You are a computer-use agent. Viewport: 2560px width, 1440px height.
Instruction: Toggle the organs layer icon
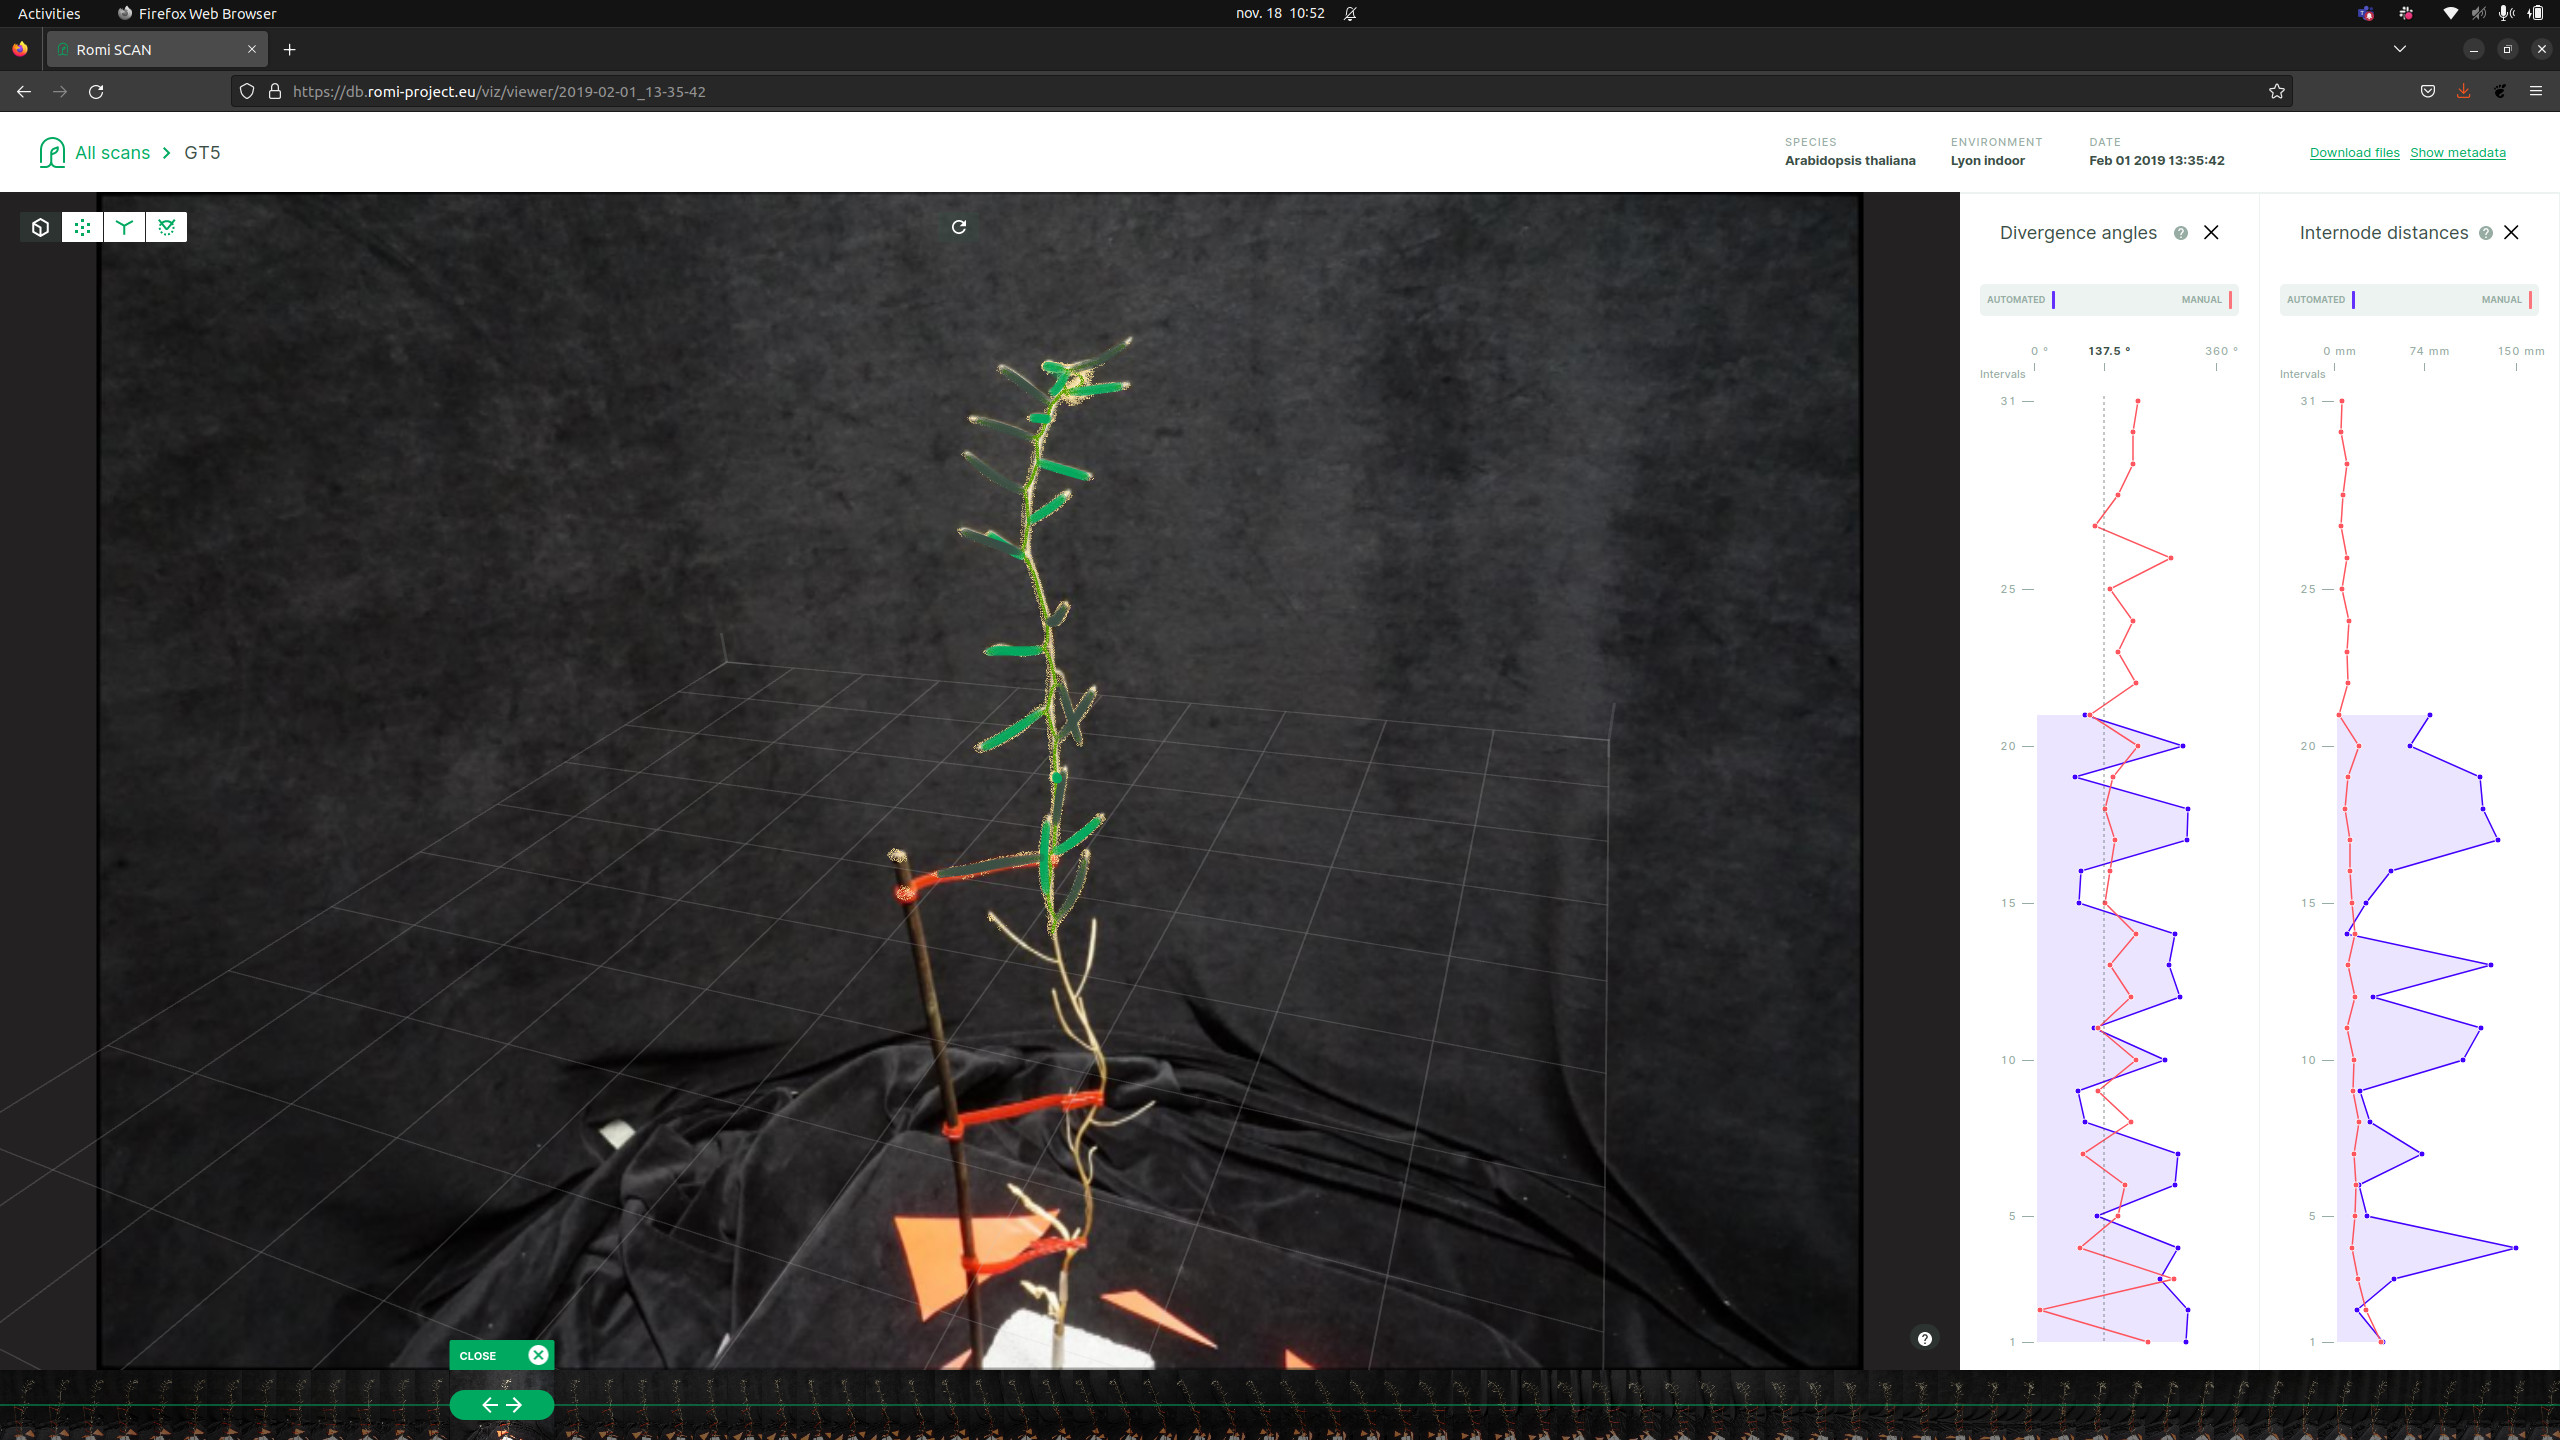(x=166, y=227)
